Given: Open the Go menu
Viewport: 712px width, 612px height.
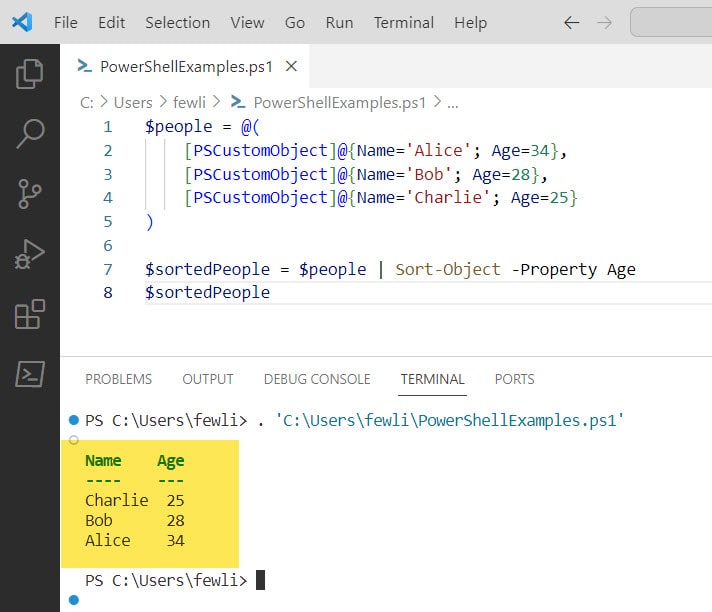Looking at the screenshot, I should tap(295, 23).
